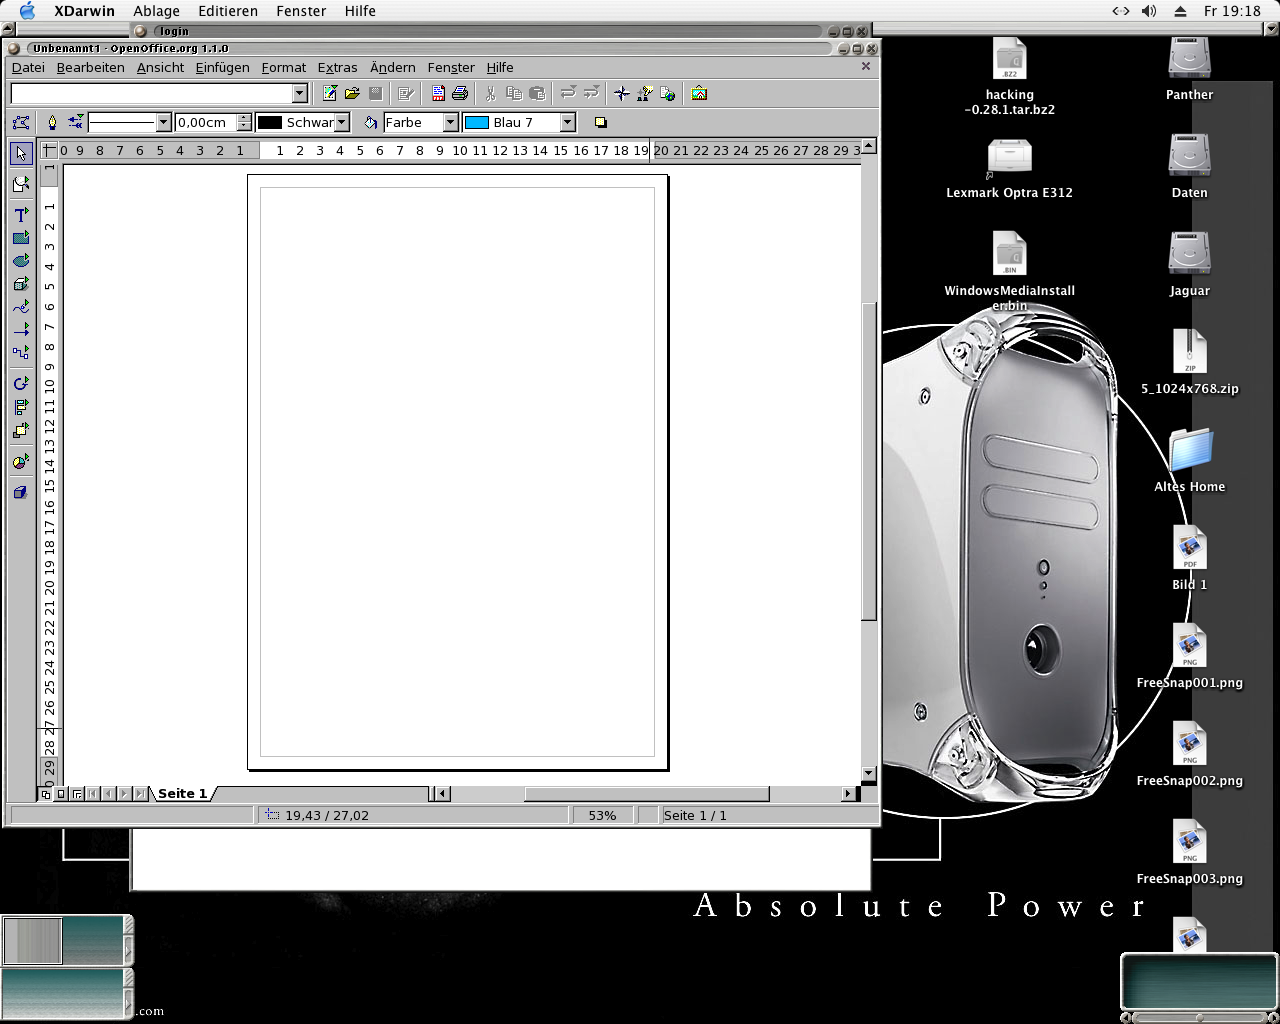Screen dimensions: 1280x1024
Task: Switch to the master view button
Action: 61,794
